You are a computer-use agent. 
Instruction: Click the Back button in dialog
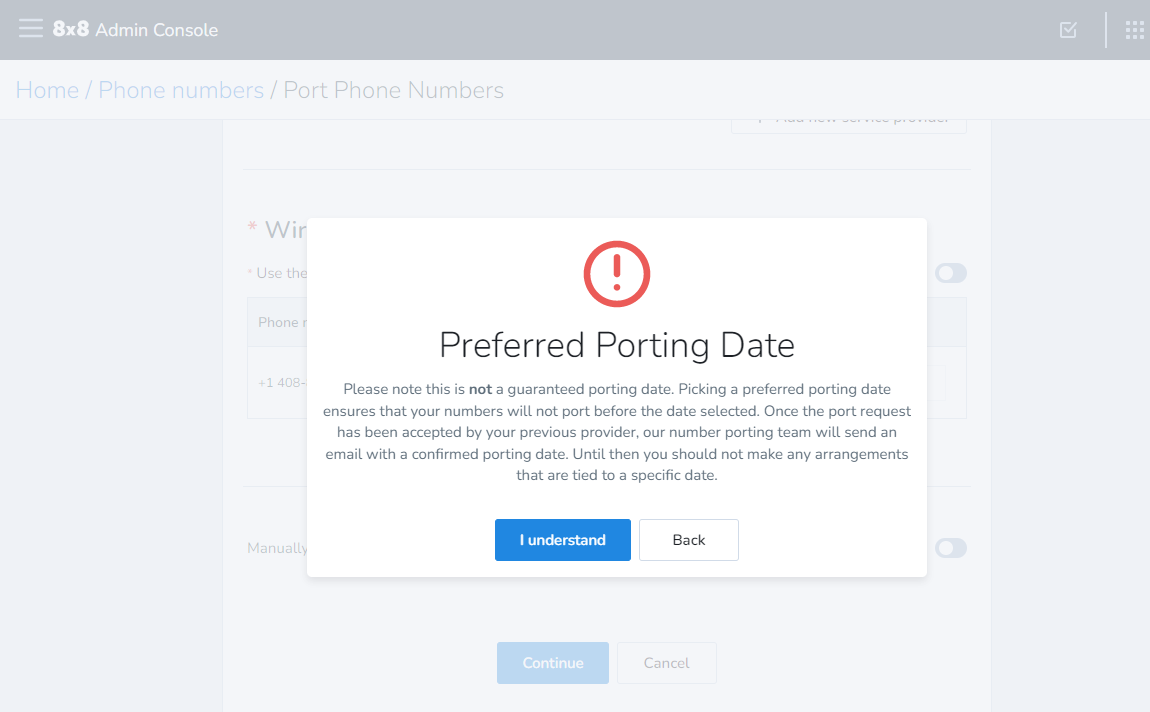689,540
